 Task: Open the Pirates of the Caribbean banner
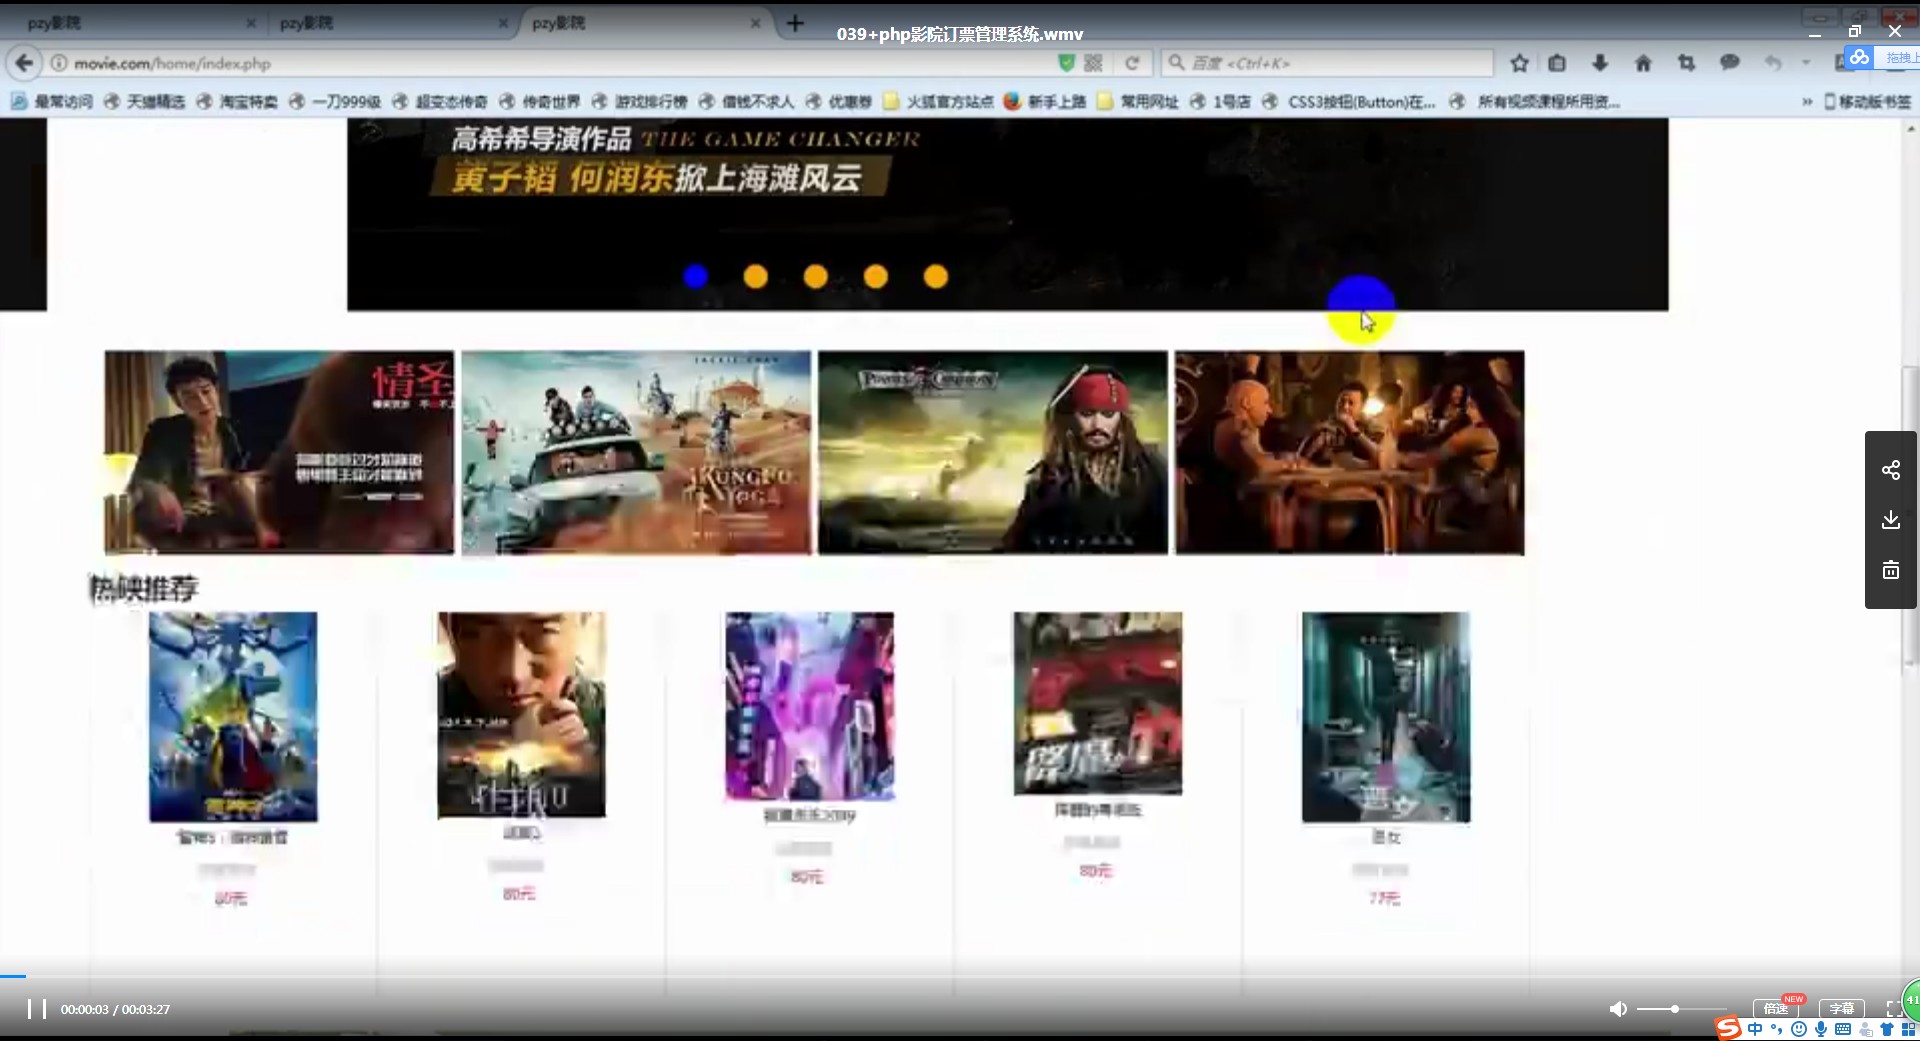[x=993, y=452]
